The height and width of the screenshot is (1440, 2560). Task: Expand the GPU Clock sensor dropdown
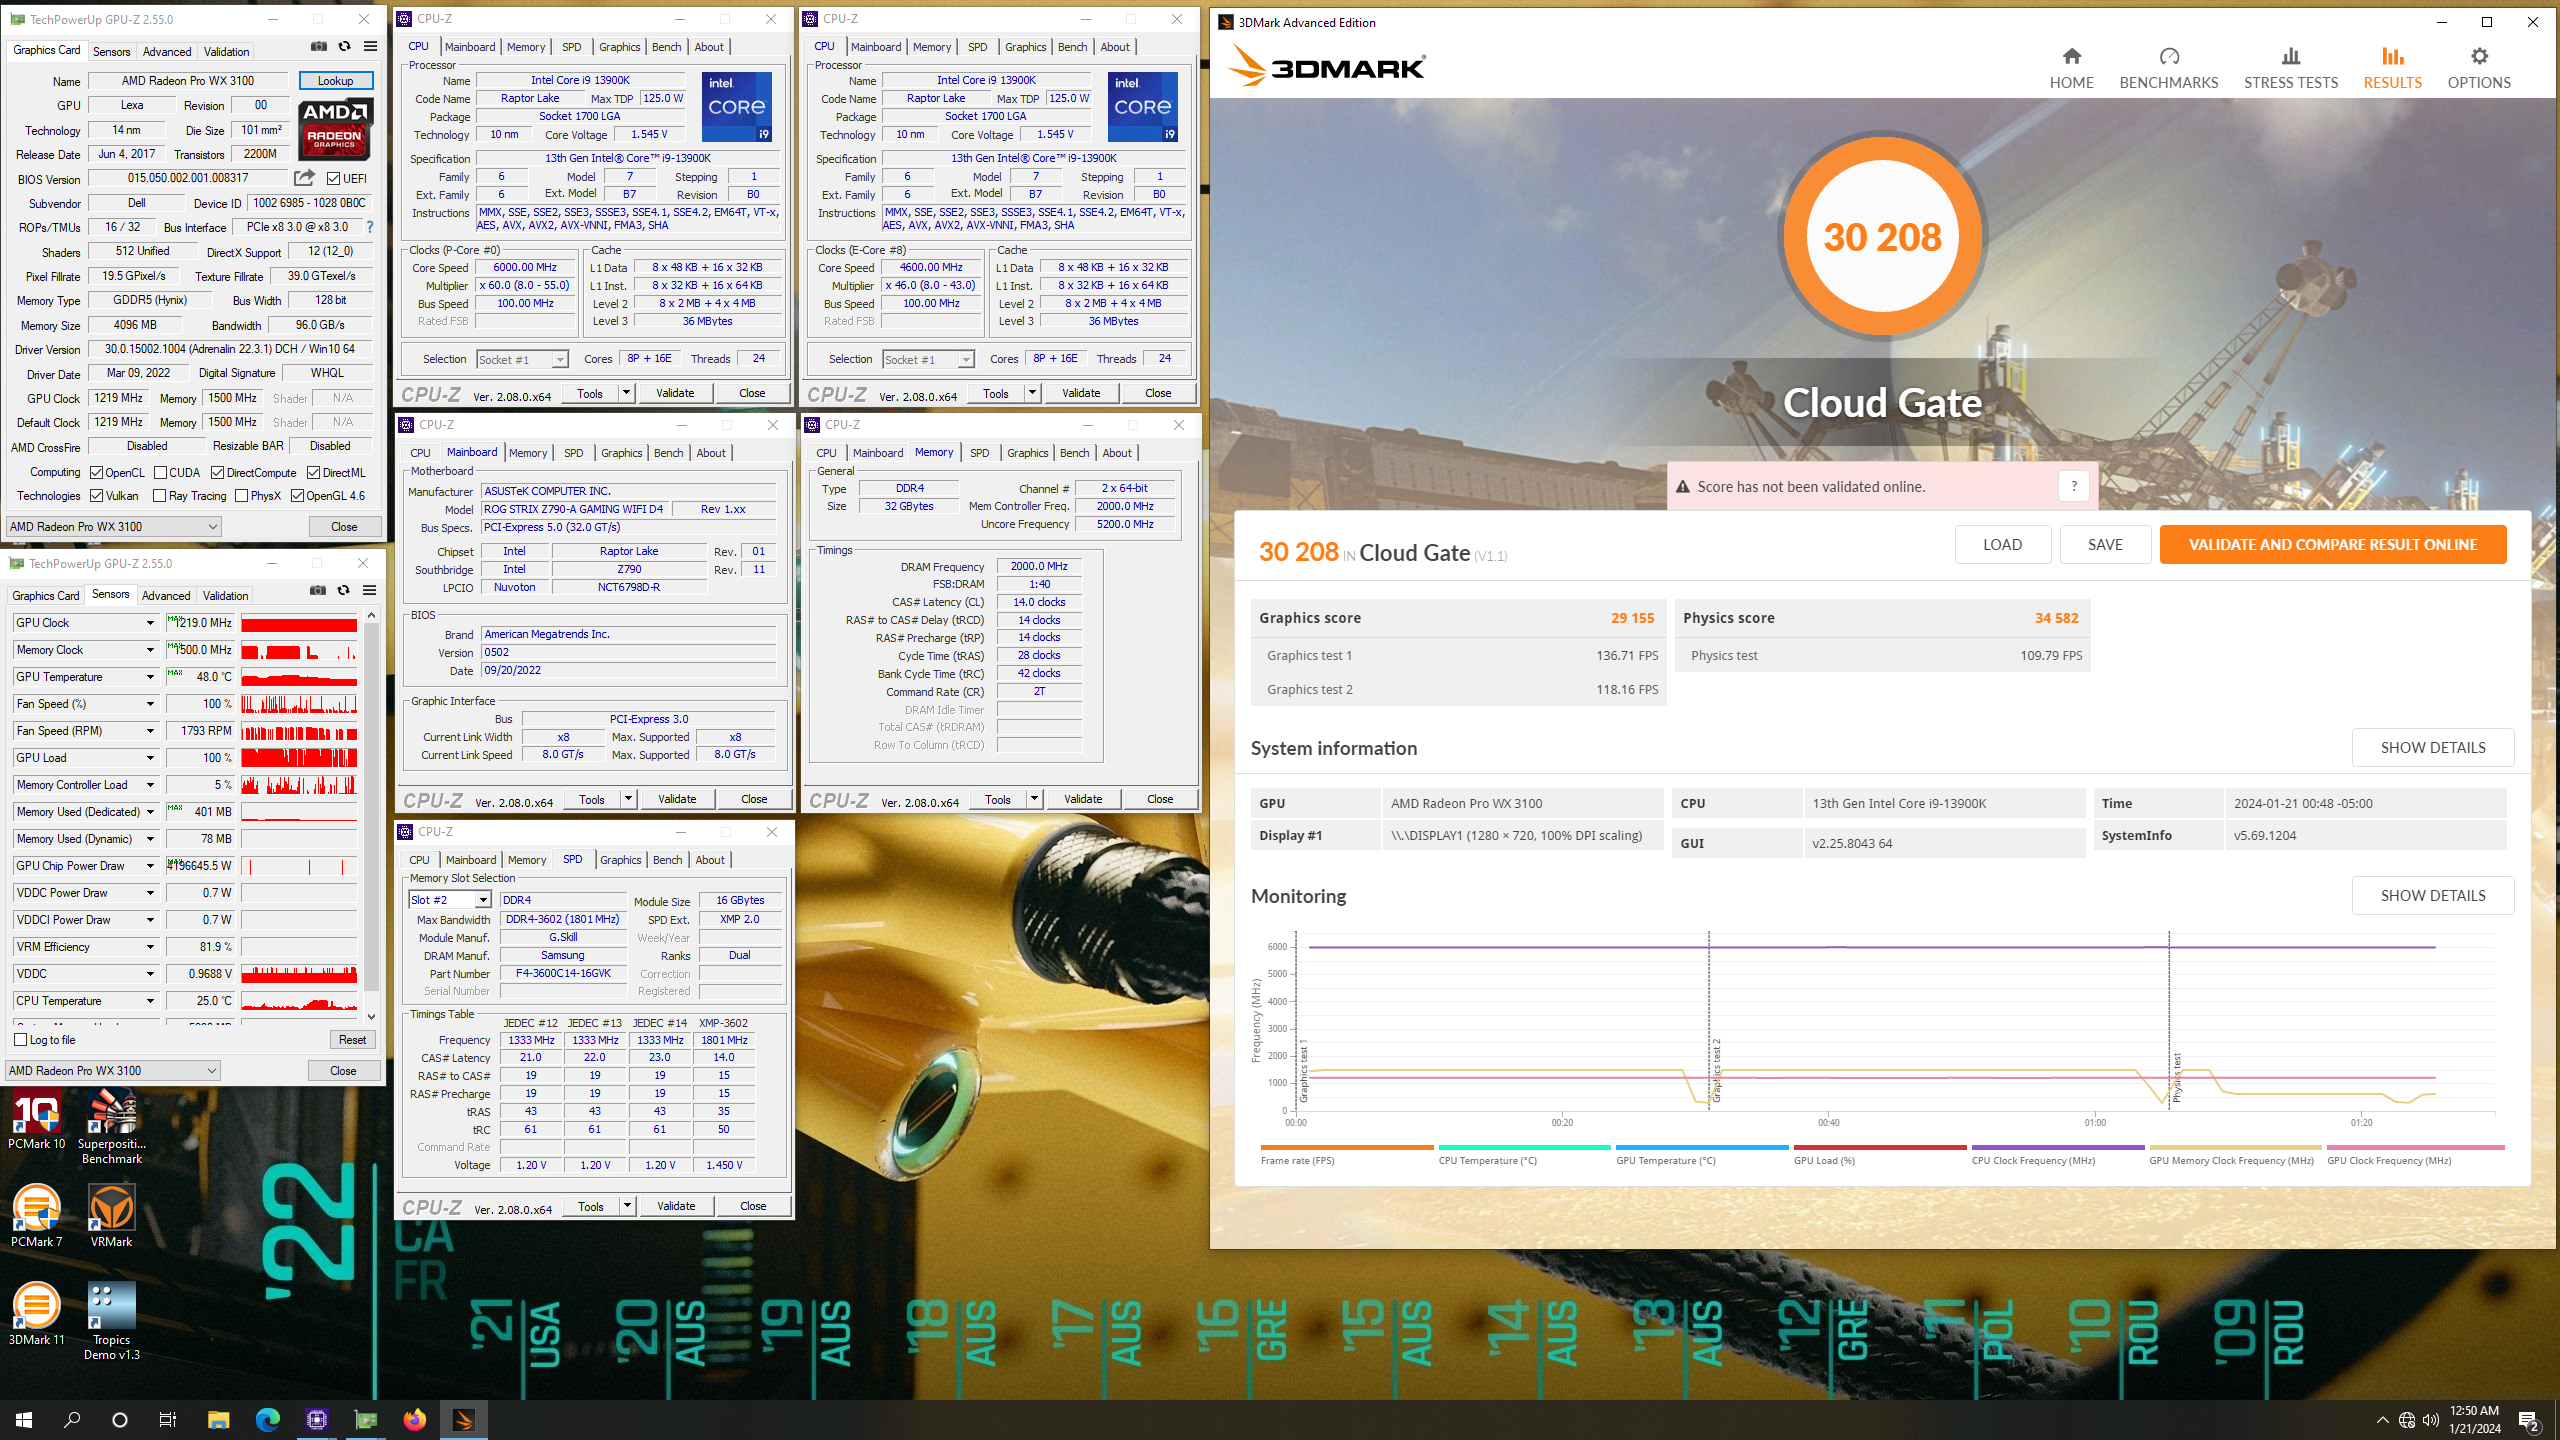point(150,623)
